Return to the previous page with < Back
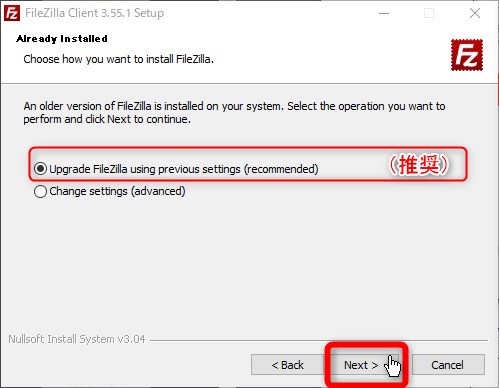The image size is (499, 388). click(x=287, y=365)
